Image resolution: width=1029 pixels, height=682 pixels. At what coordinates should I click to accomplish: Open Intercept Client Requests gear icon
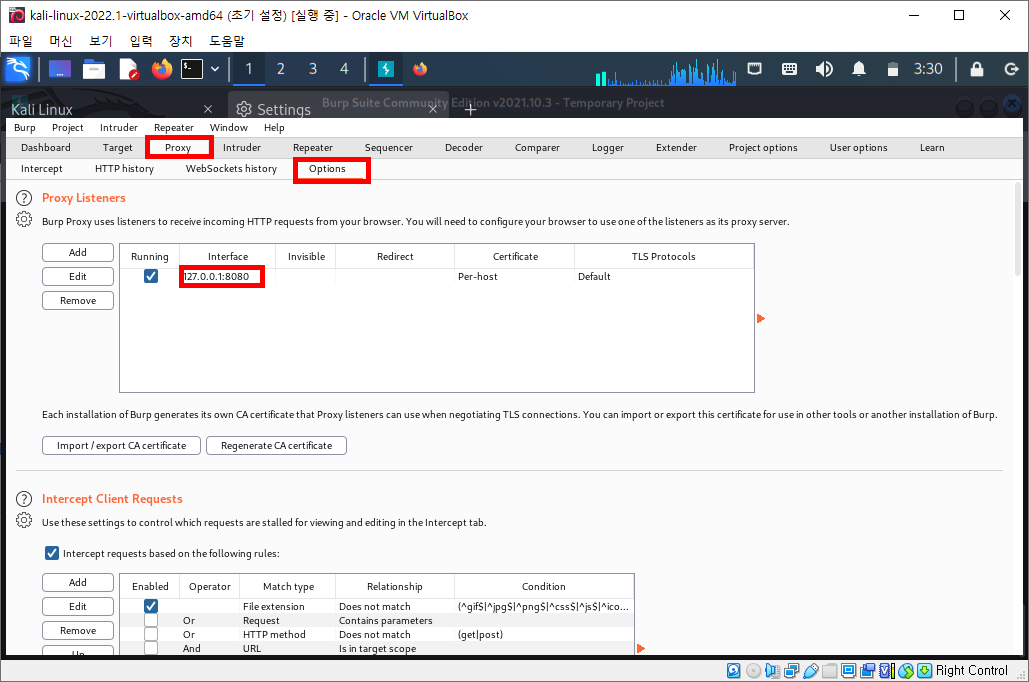(24, 521)
